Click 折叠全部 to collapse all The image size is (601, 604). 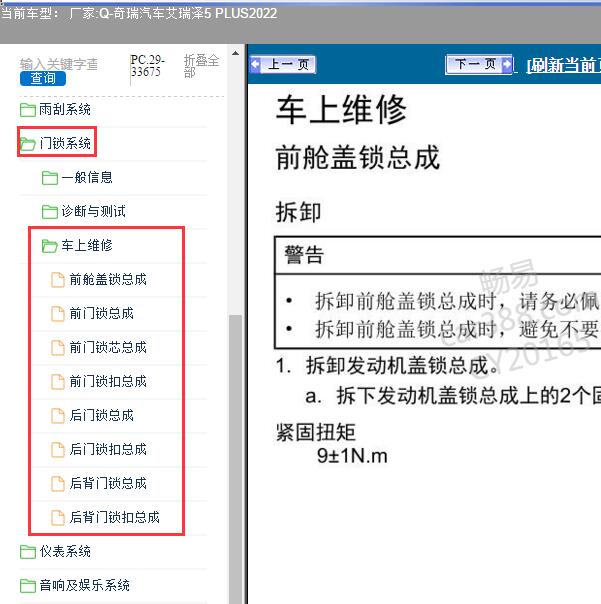point(201,66)
